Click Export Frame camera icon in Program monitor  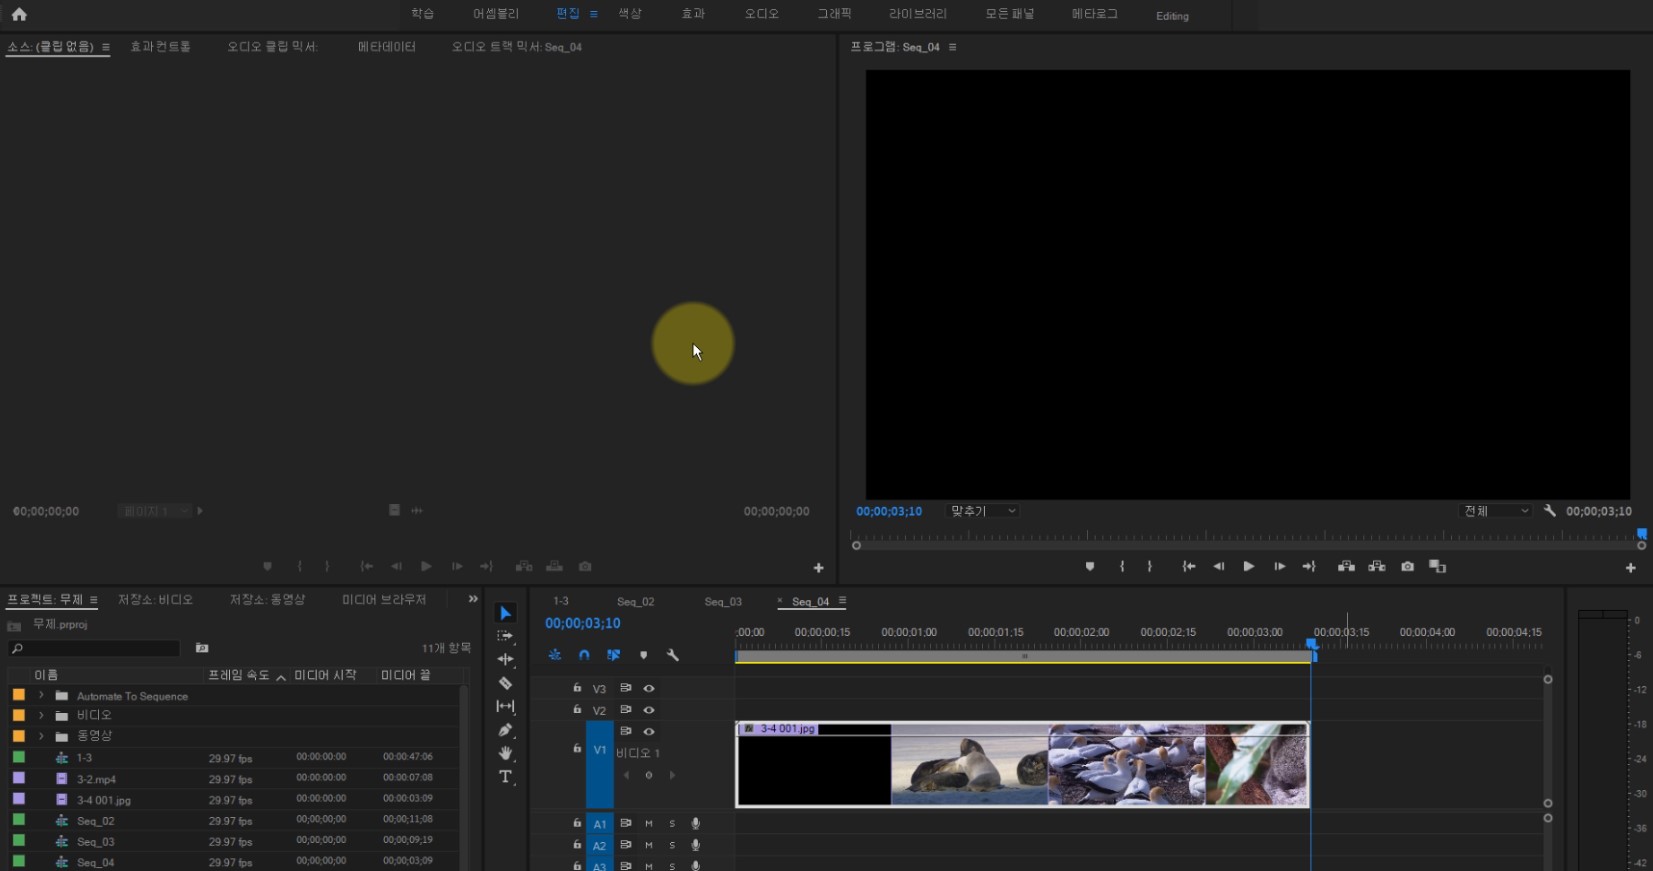[1407, 567]
